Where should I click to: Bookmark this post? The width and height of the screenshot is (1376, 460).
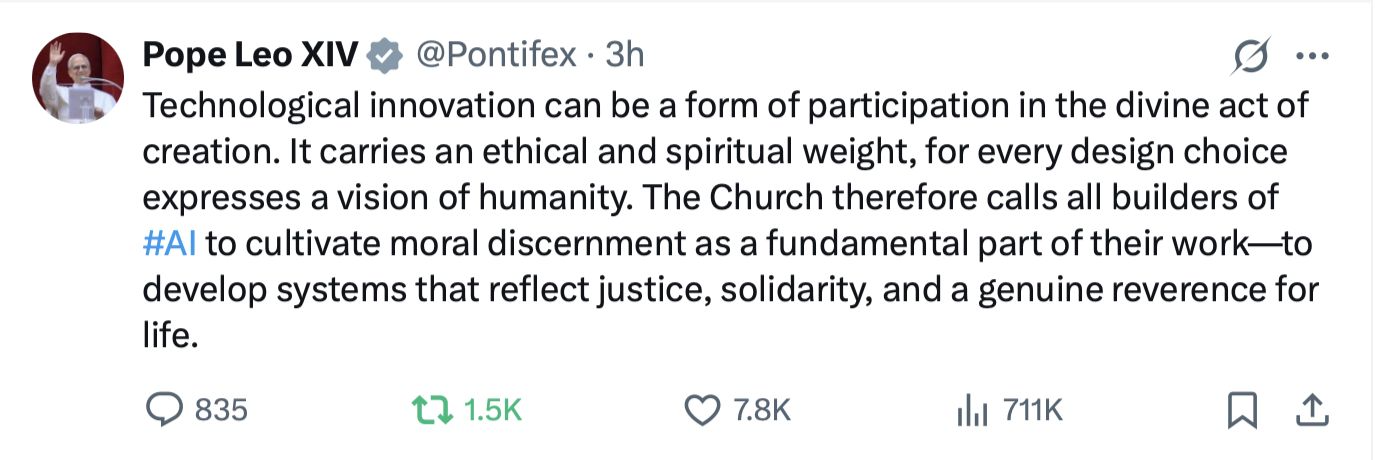(1241, 409)
